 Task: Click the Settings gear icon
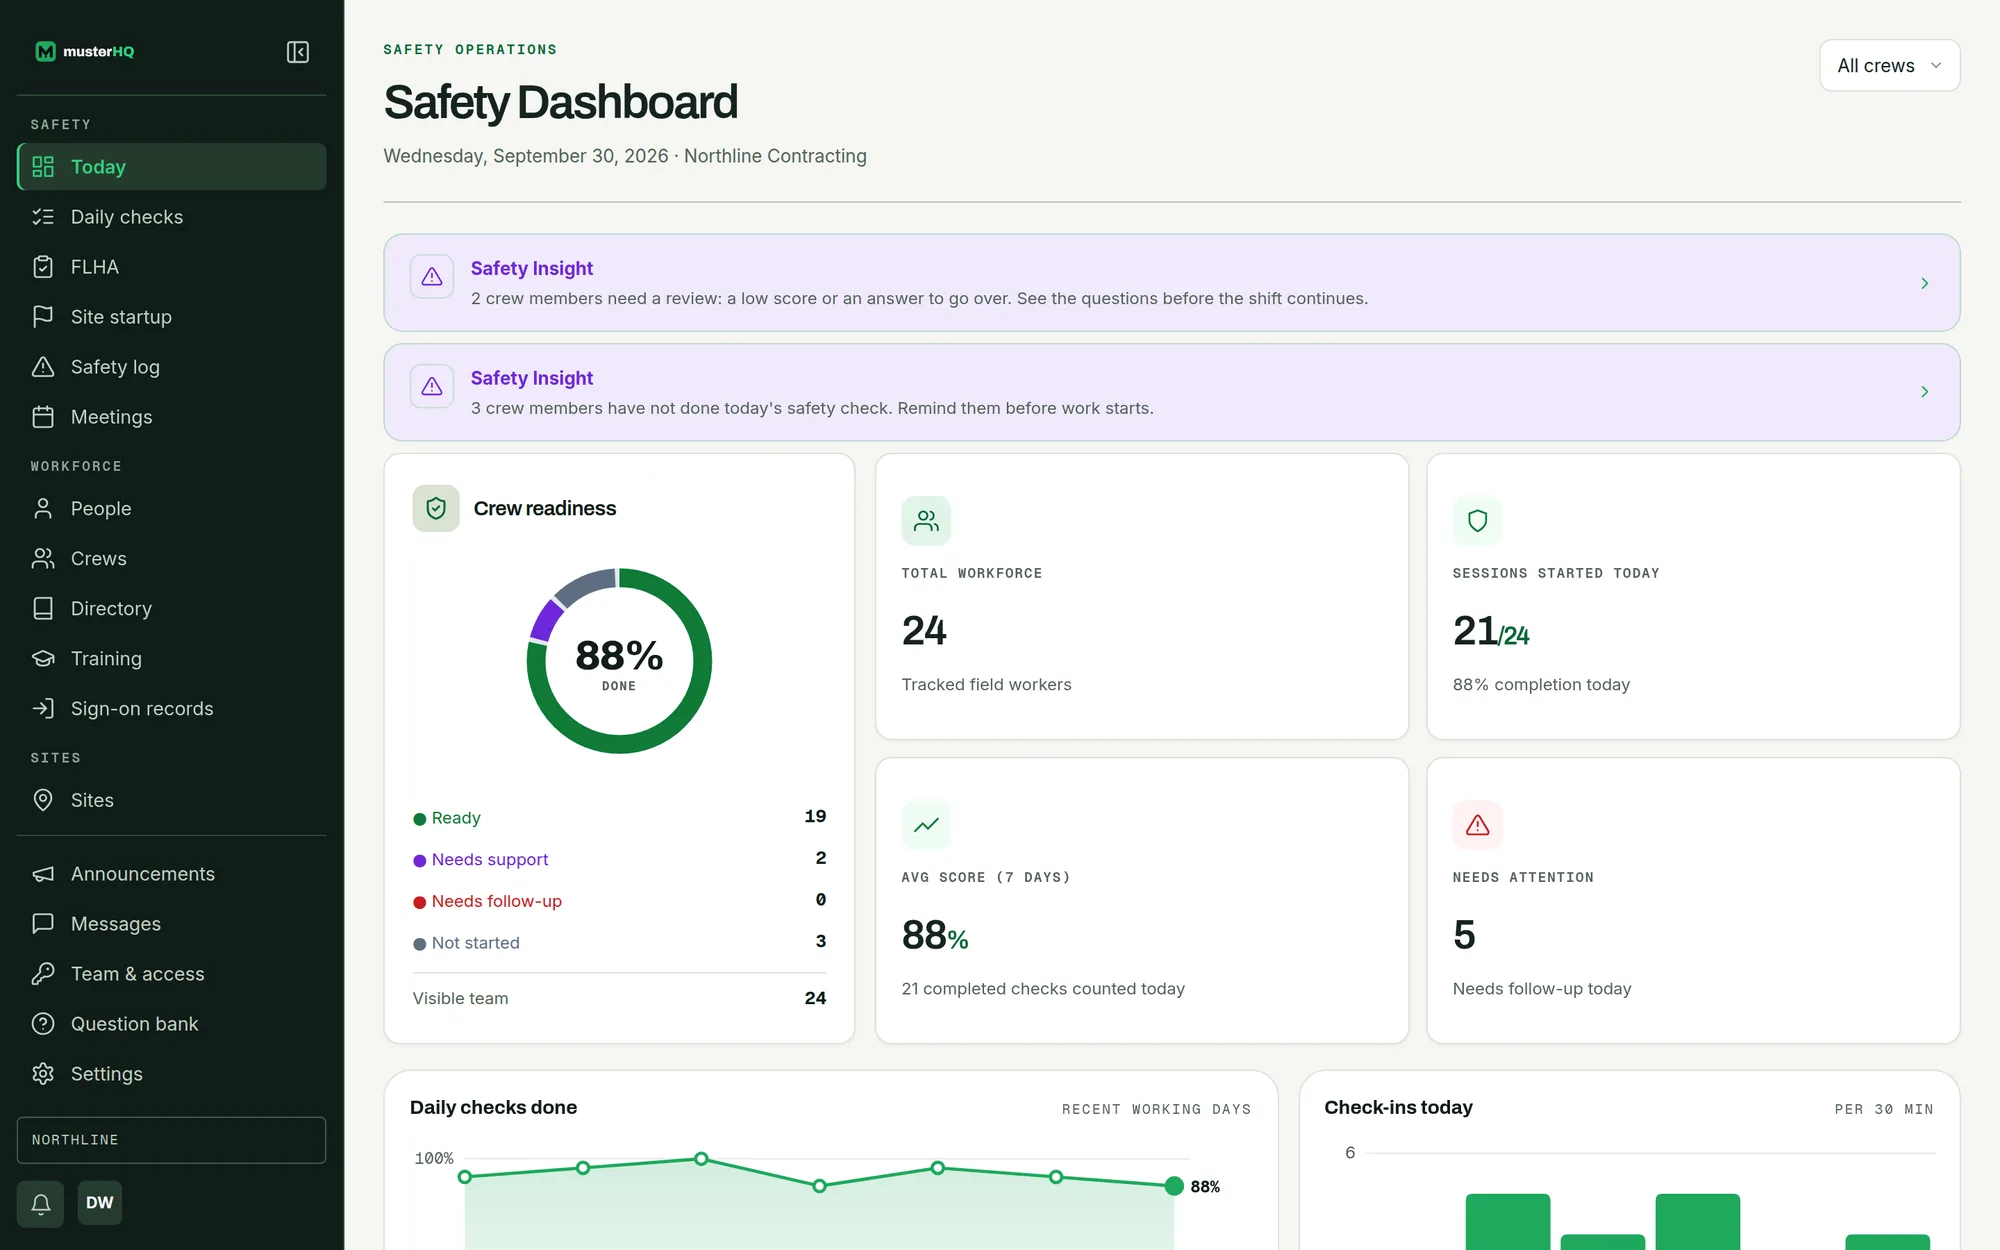[43, 1074]
